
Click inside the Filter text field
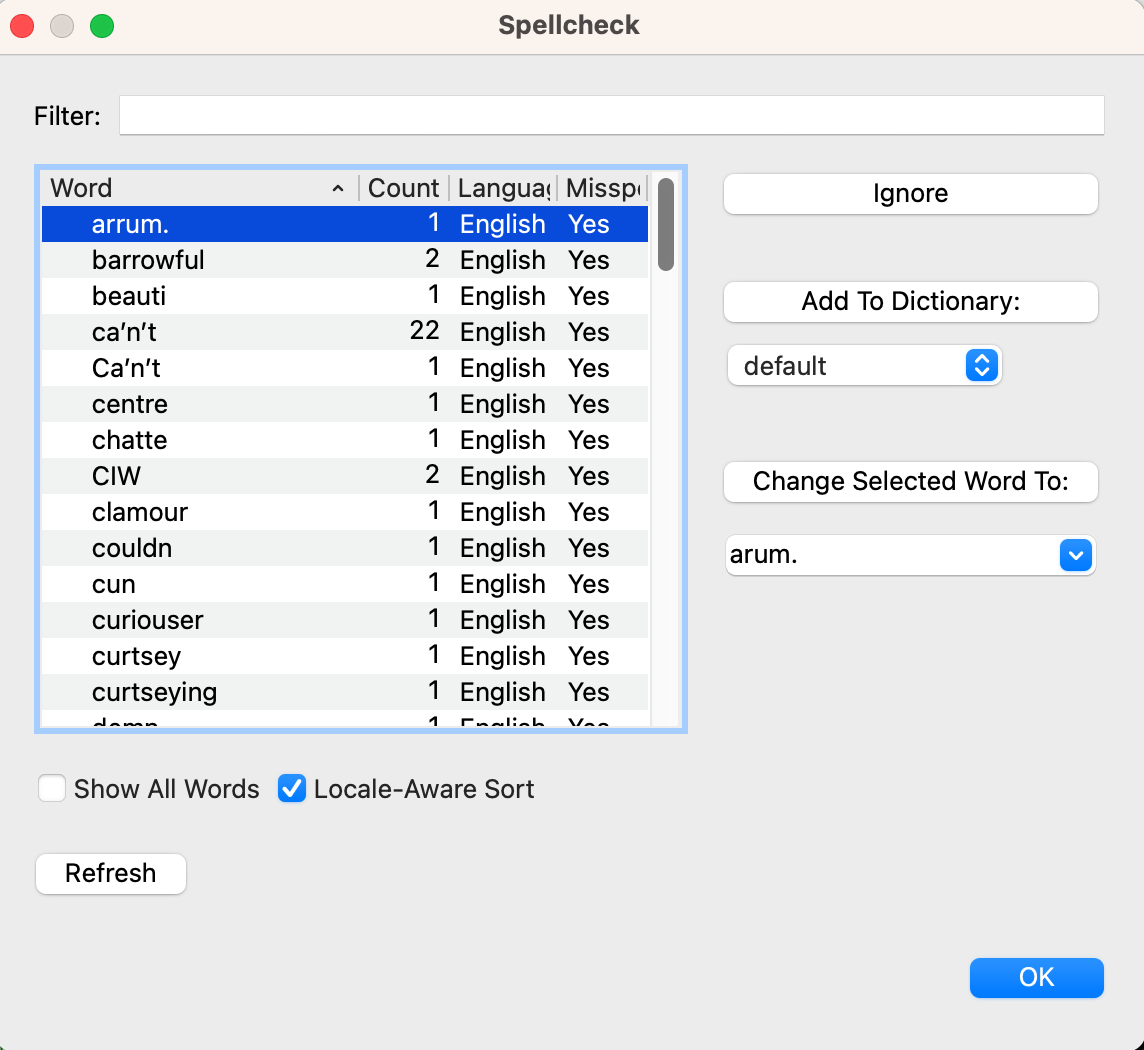610,116
